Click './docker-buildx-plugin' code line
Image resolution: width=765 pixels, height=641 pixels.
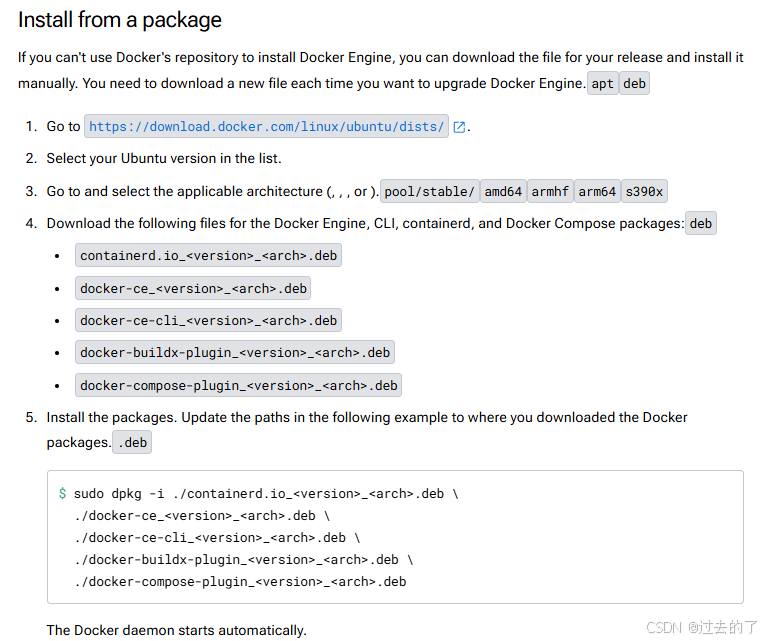pos(244,560)
